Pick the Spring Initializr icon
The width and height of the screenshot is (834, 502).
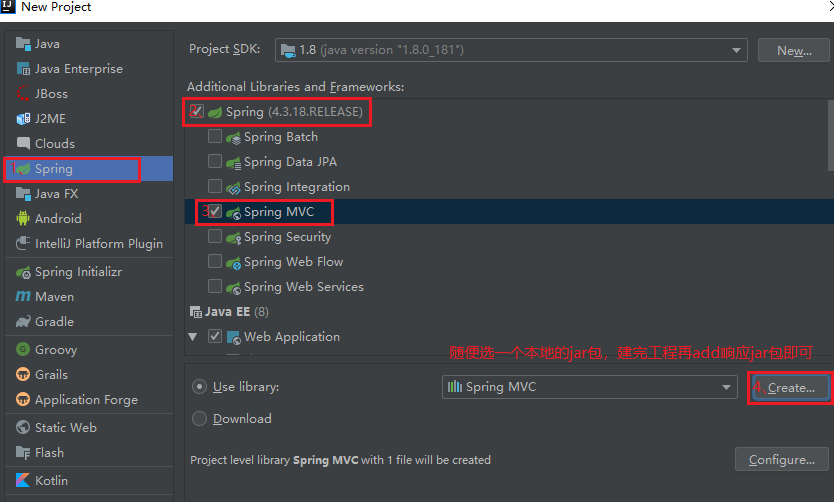[x=23, y=272]
